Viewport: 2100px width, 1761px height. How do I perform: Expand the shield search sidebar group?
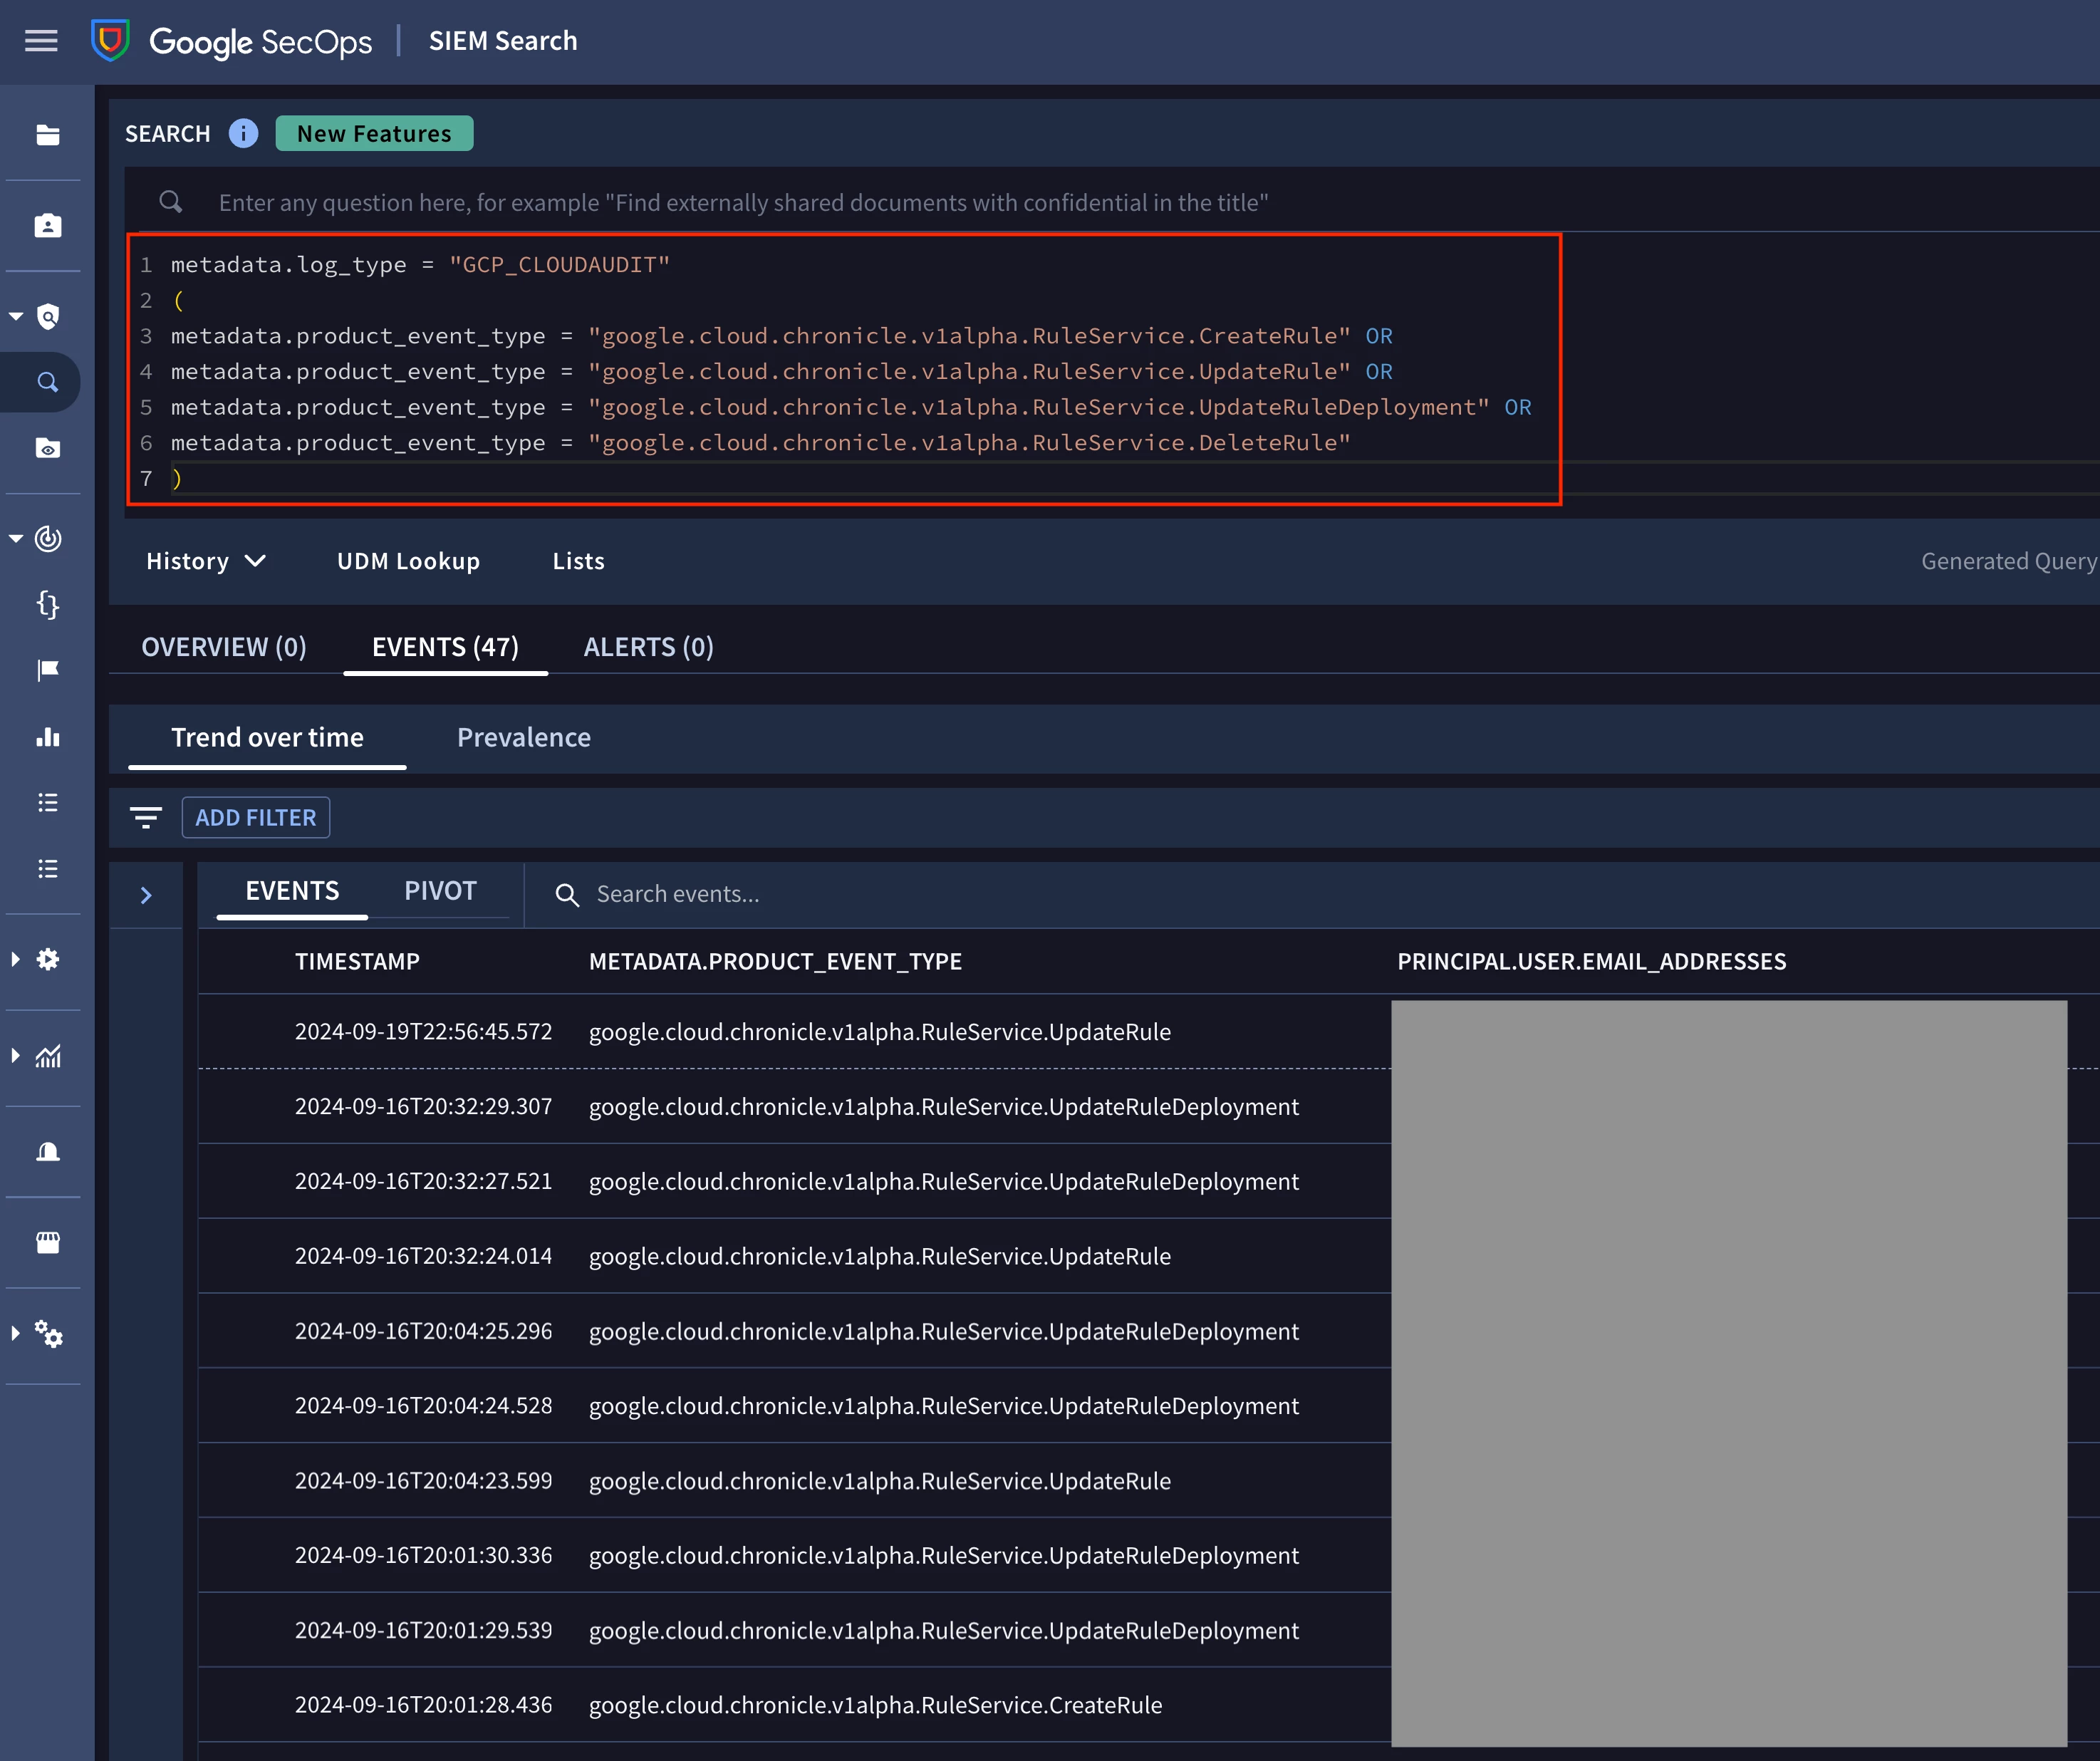tap(16, 317)
